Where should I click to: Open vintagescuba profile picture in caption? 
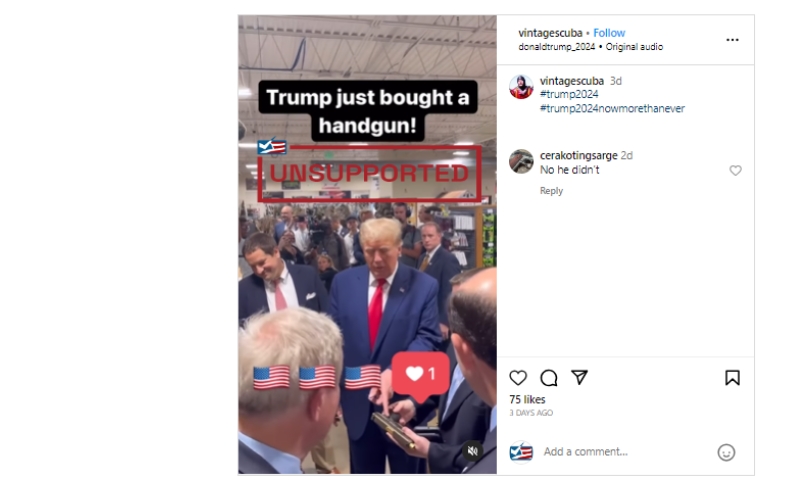click(521, 87)
